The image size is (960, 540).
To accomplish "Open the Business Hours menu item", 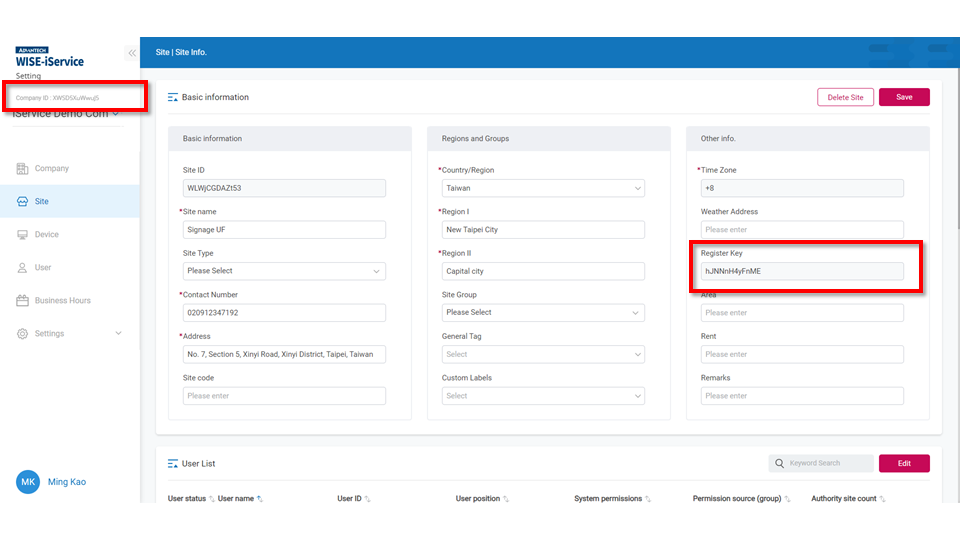I will (63, 301).
